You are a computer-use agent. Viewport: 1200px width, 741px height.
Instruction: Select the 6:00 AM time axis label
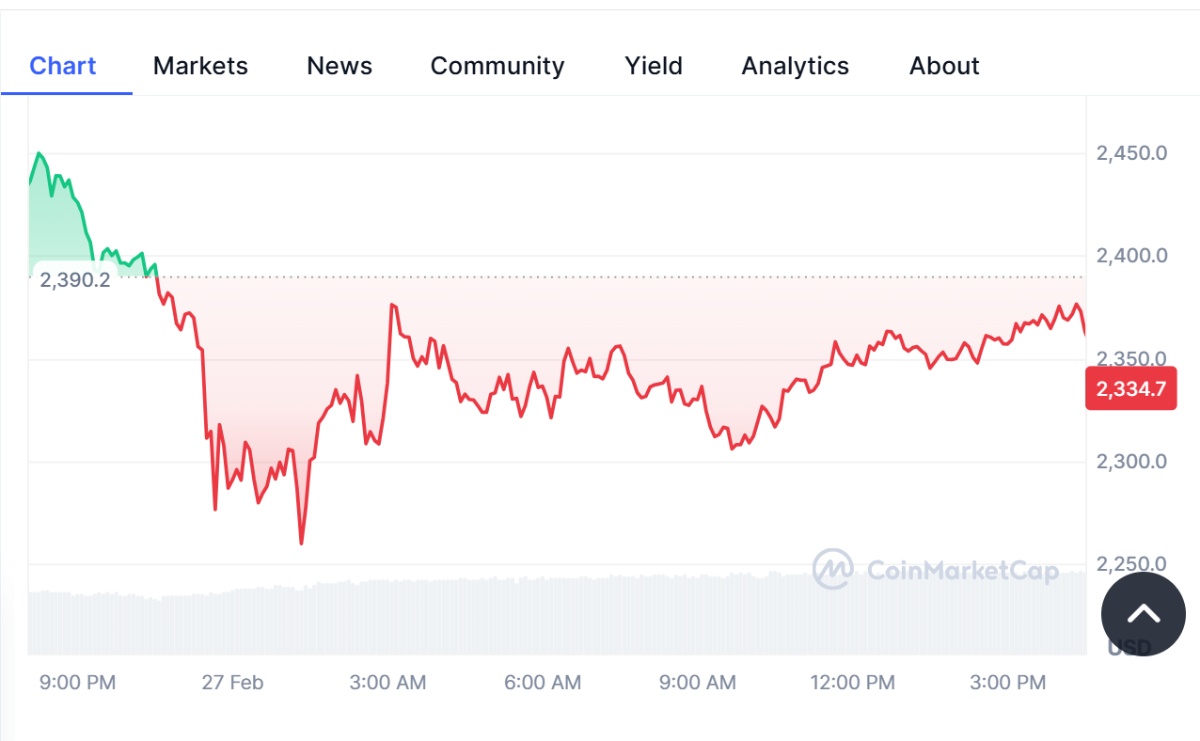pos(542,683)
